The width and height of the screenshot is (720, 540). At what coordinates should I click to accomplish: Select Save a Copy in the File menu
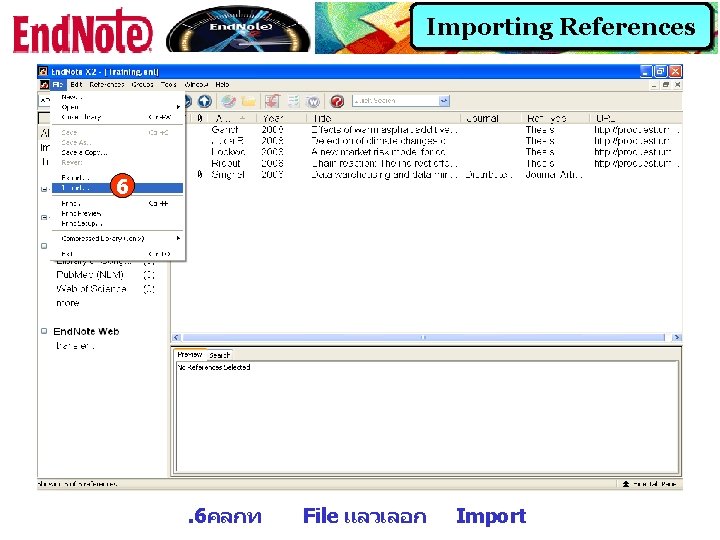[x=117, y=152]
